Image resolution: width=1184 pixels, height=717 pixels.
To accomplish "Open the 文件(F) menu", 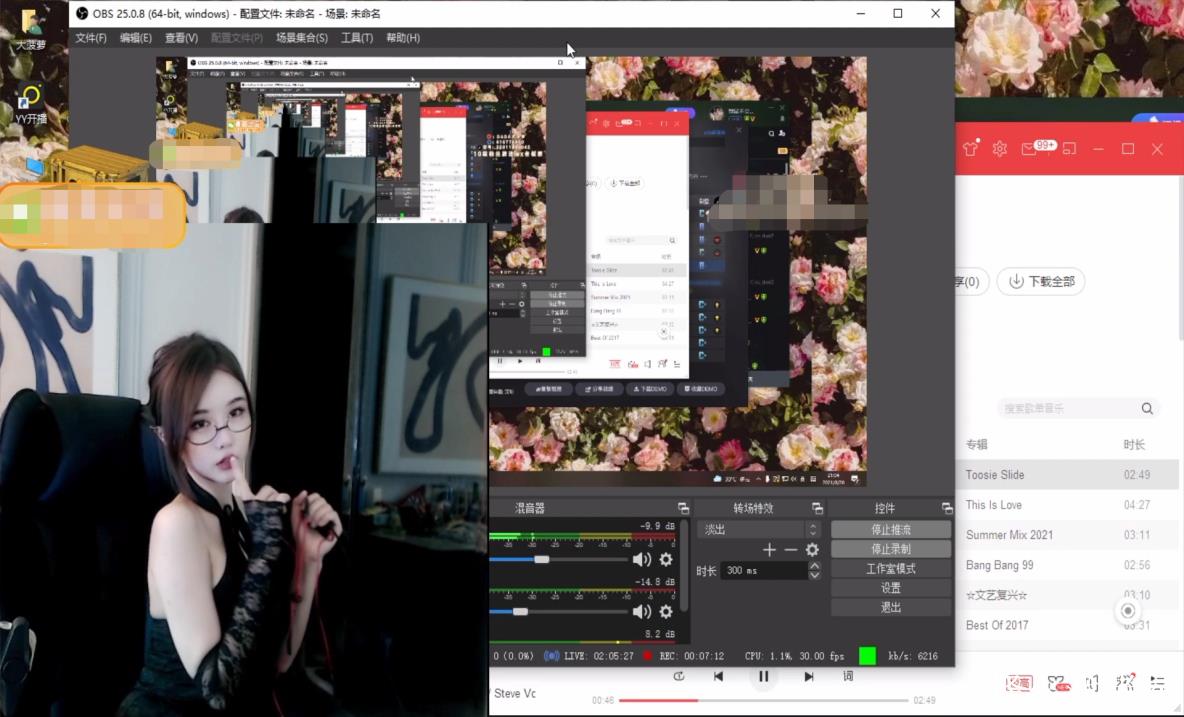I will (91, 38).
